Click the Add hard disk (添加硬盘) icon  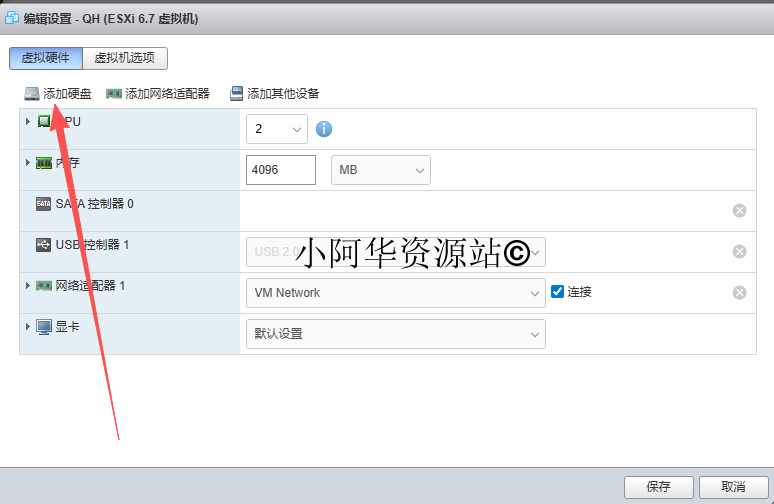click(x=32, y=93)
